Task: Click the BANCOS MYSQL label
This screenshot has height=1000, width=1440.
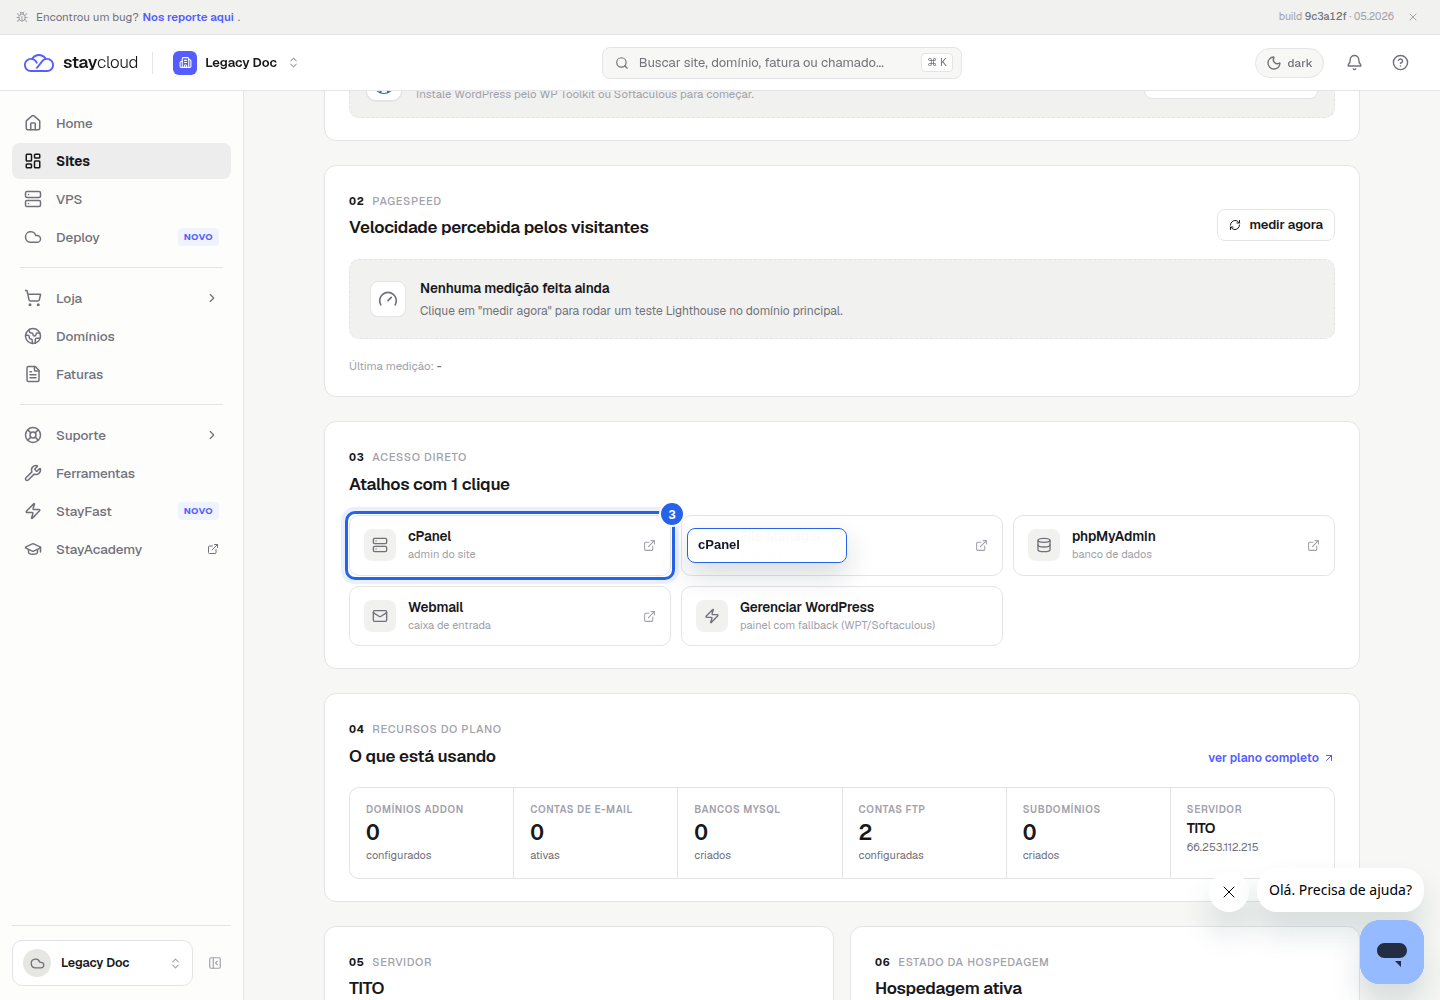Action: click(737, 809)
